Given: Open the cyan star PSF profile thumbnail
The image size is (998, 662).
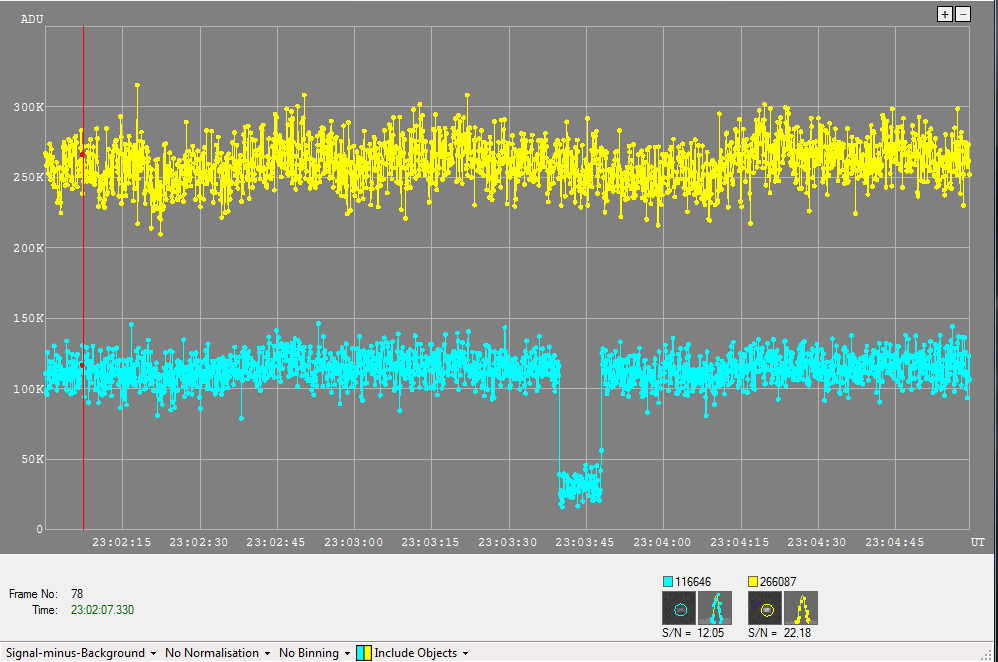Looking at the screenshot, I should [714, 608].
